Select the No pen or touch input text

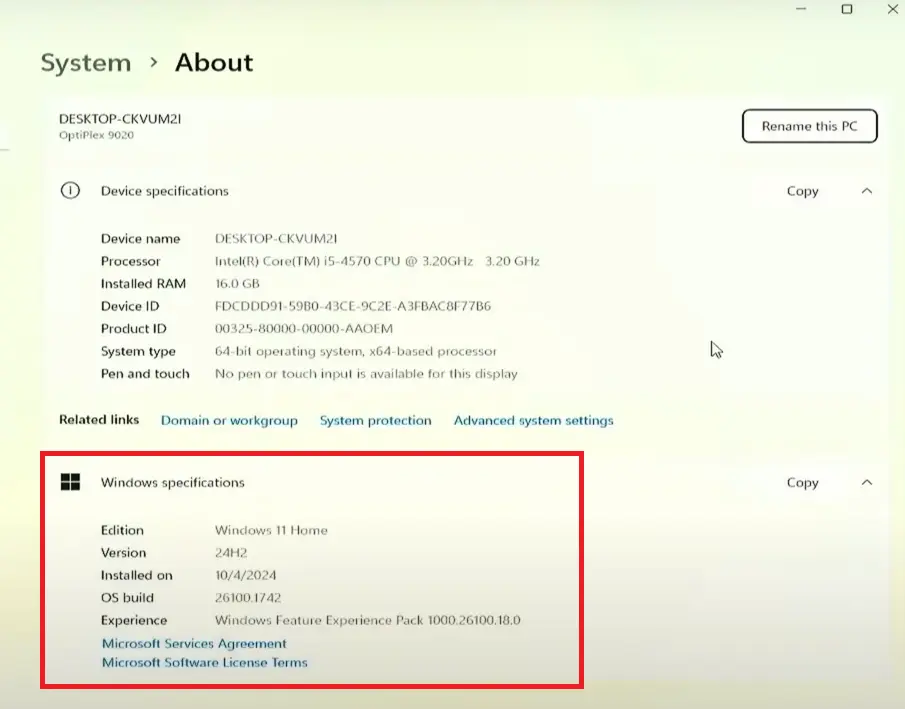click(x=366, y=374)
